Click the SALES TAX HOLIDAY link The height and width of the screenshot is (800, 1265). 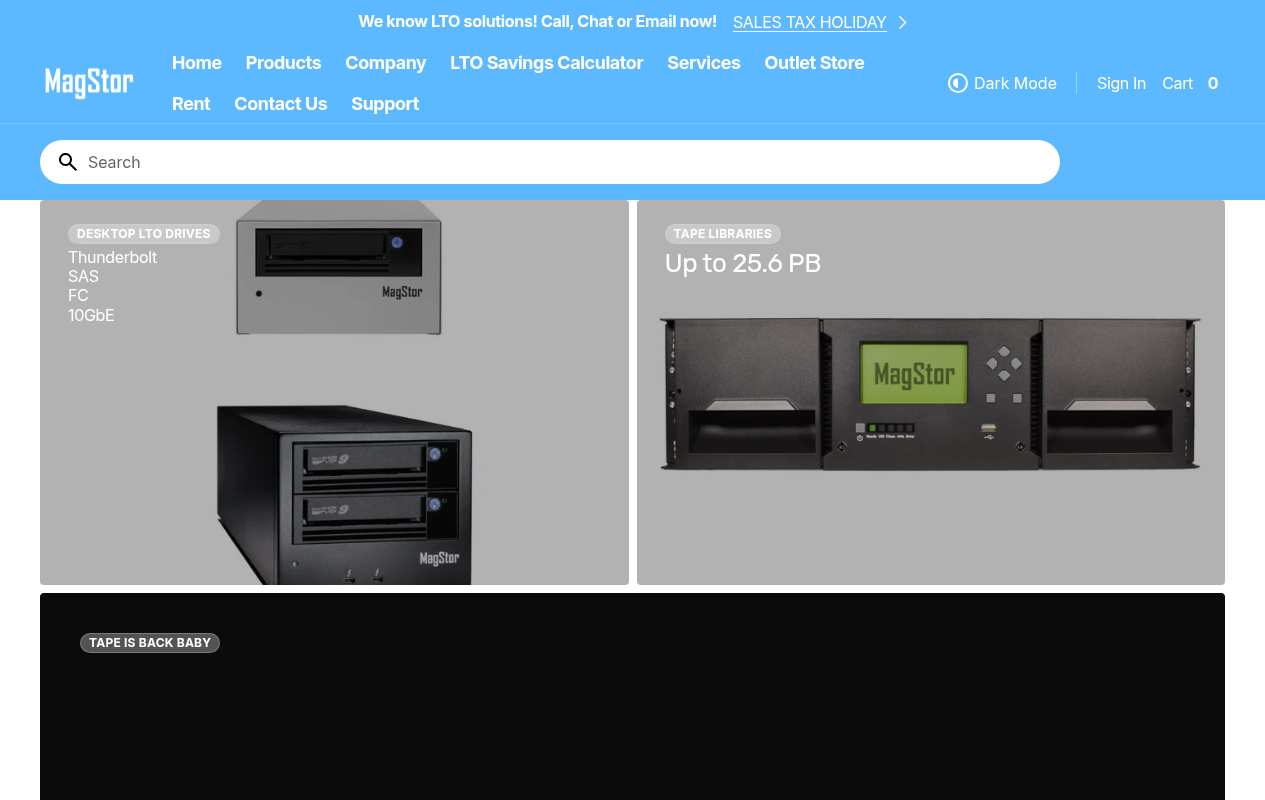point(810,22)
